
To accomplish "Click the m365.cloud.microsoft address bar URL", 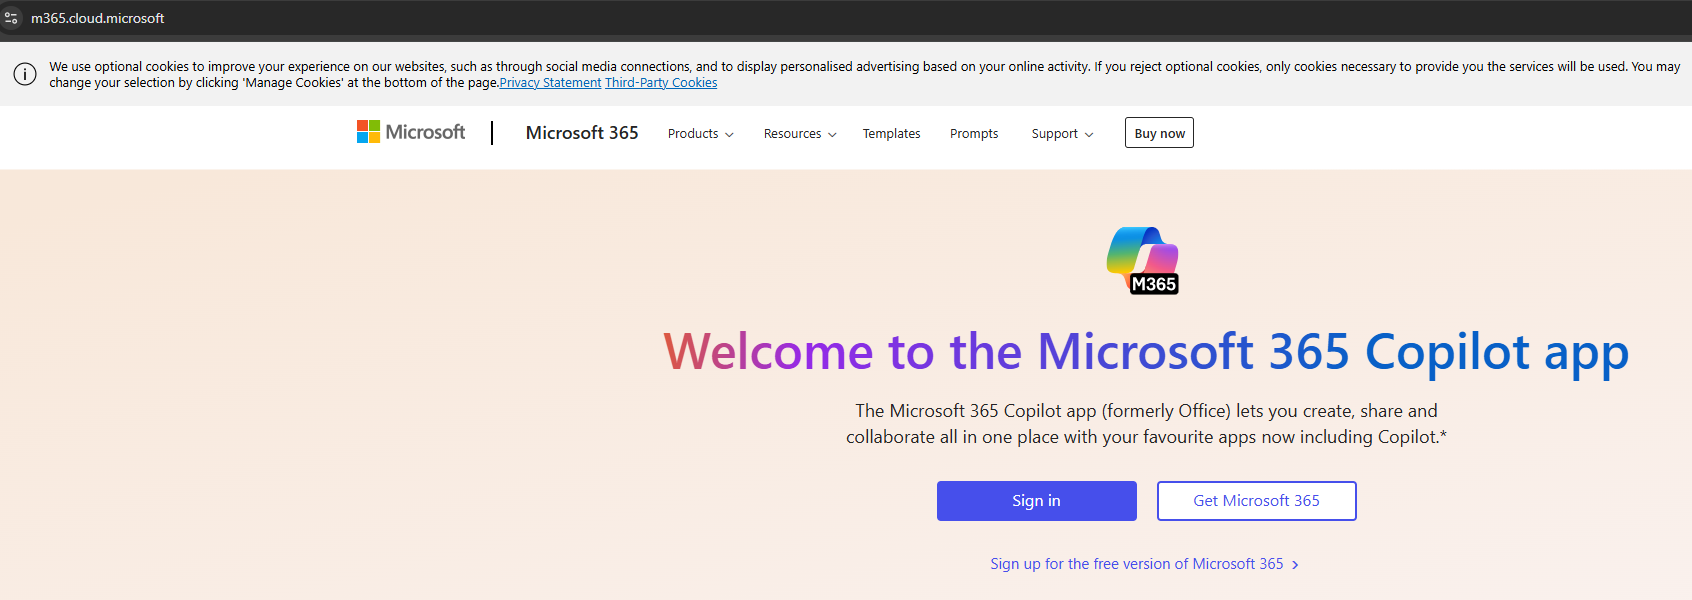I will (x=98, y=18).
